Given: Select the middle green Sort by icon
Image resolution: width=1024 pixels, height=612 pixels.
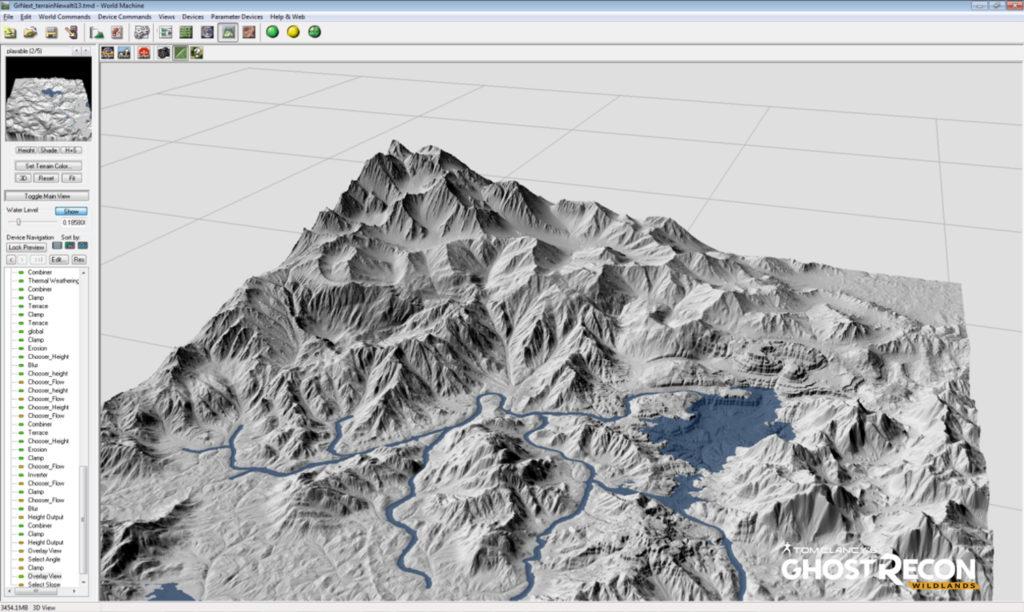Looking at the screenshot, I should point(70,246).
